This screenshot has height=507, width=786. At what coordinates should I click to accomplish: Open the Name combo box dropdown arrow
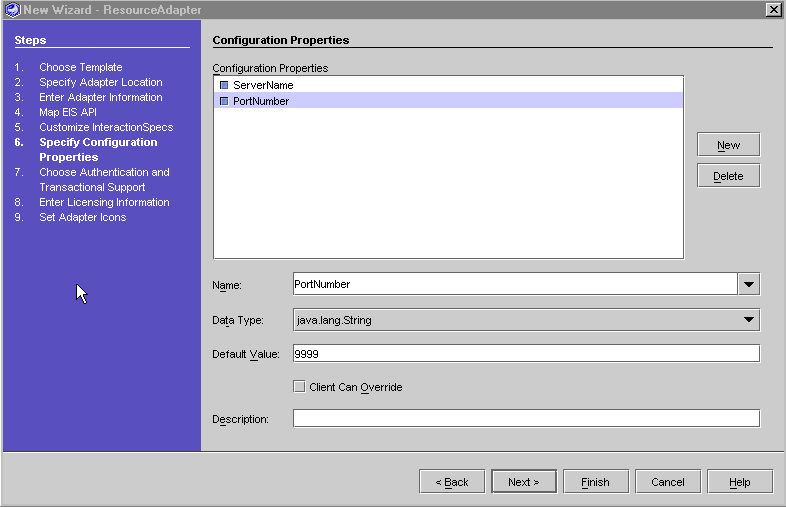point(749,284)
